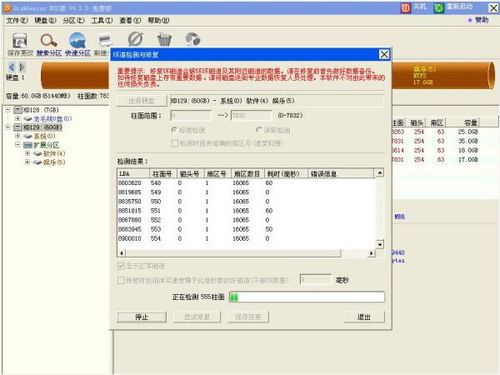The height and width of the screenshot is (375, 500).
Task: Collapse the HD129 (60GB) disk tree node
Action: click(8, 127)
